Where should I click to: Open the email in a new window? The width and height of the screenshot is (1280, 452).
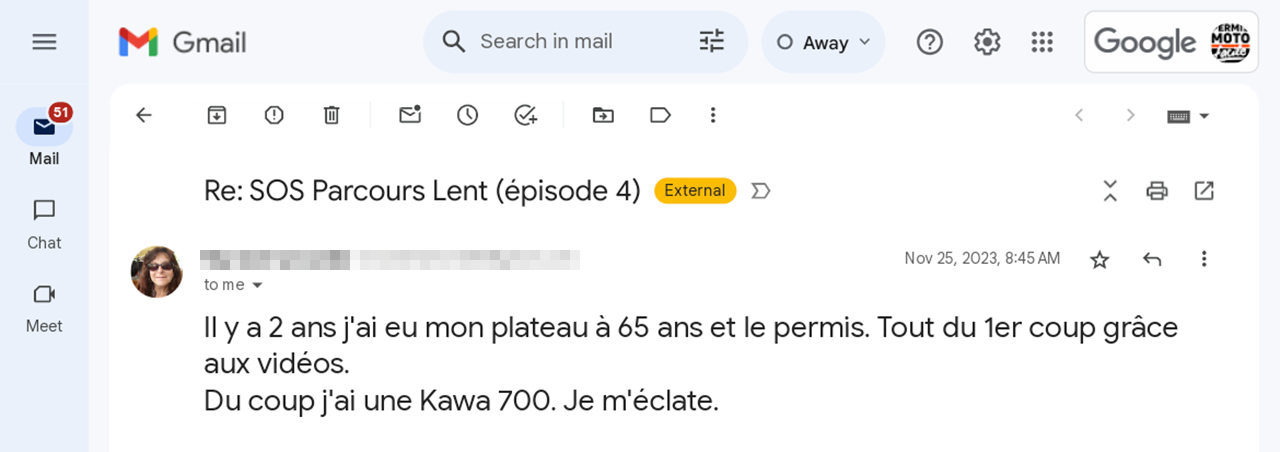[x=1204, y=190]
